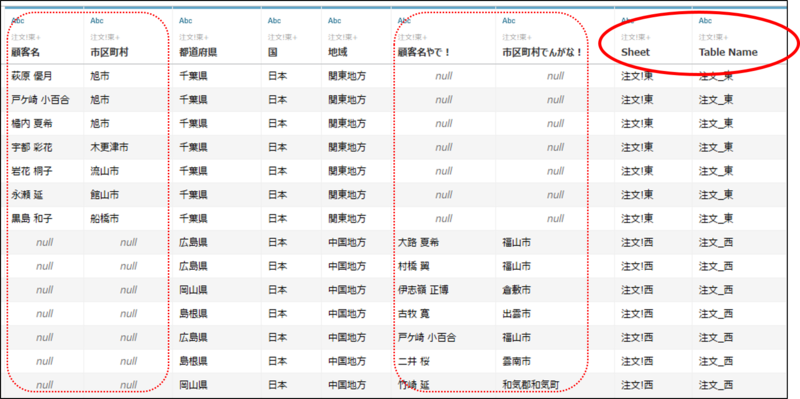800x399 pixels.
Task: Select the 市区町村でんがな！ column header
Action: [x=542, y=52]
